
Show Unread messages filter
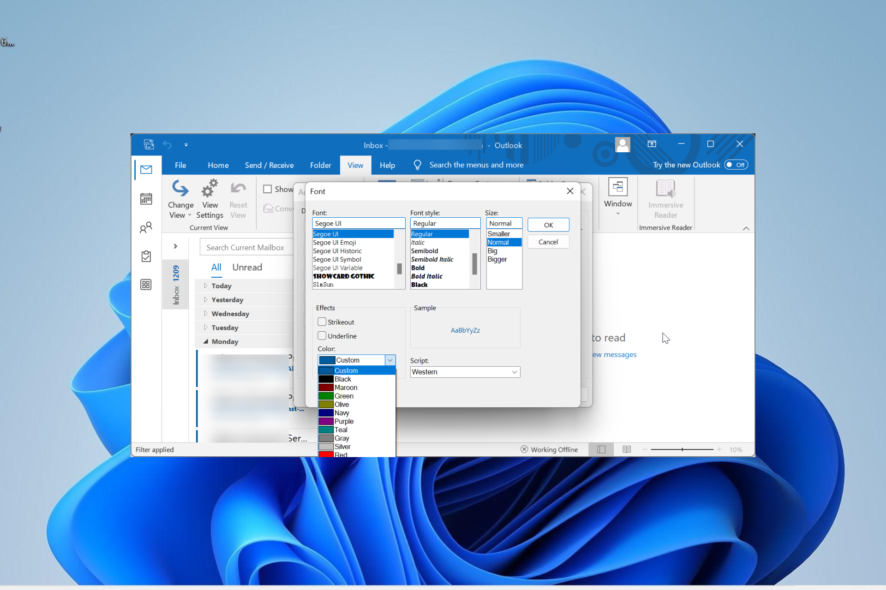coord(247,267)
